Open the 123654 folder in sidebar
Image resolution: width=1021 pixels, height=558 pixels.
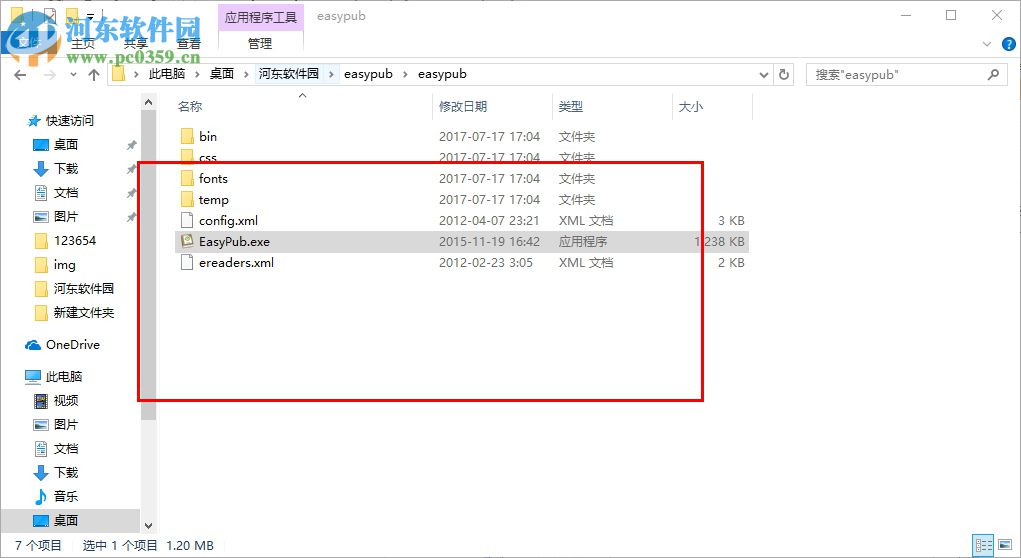click(74, 241)
